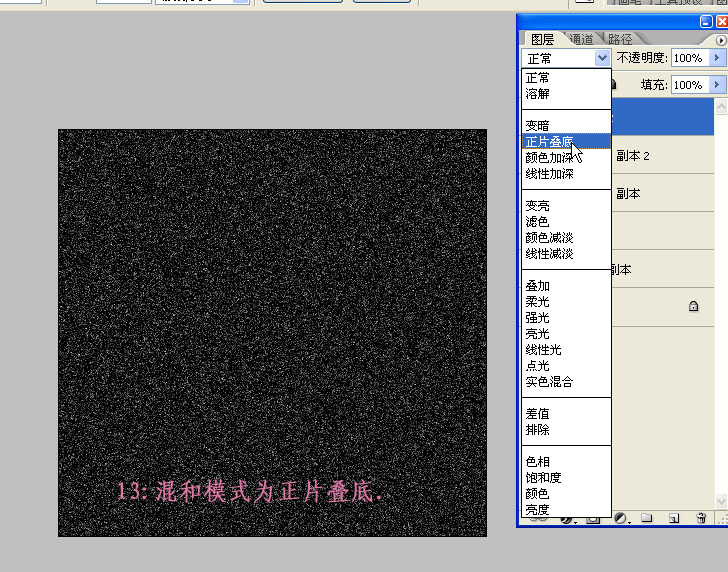Click the layers list scroll-up arrow

[x=721, y=106]
